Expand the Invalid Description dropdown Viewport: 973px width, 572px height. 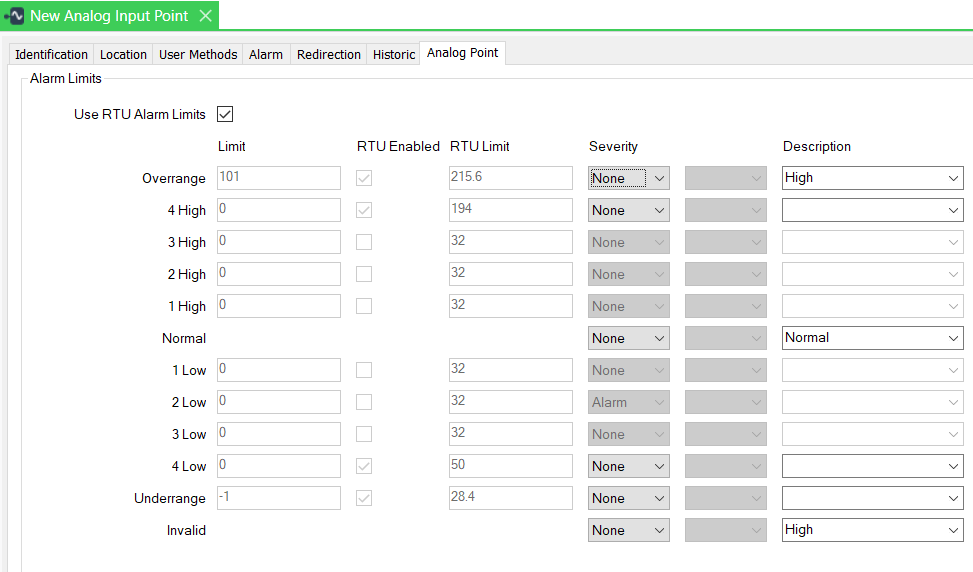[x=872, y=530]
